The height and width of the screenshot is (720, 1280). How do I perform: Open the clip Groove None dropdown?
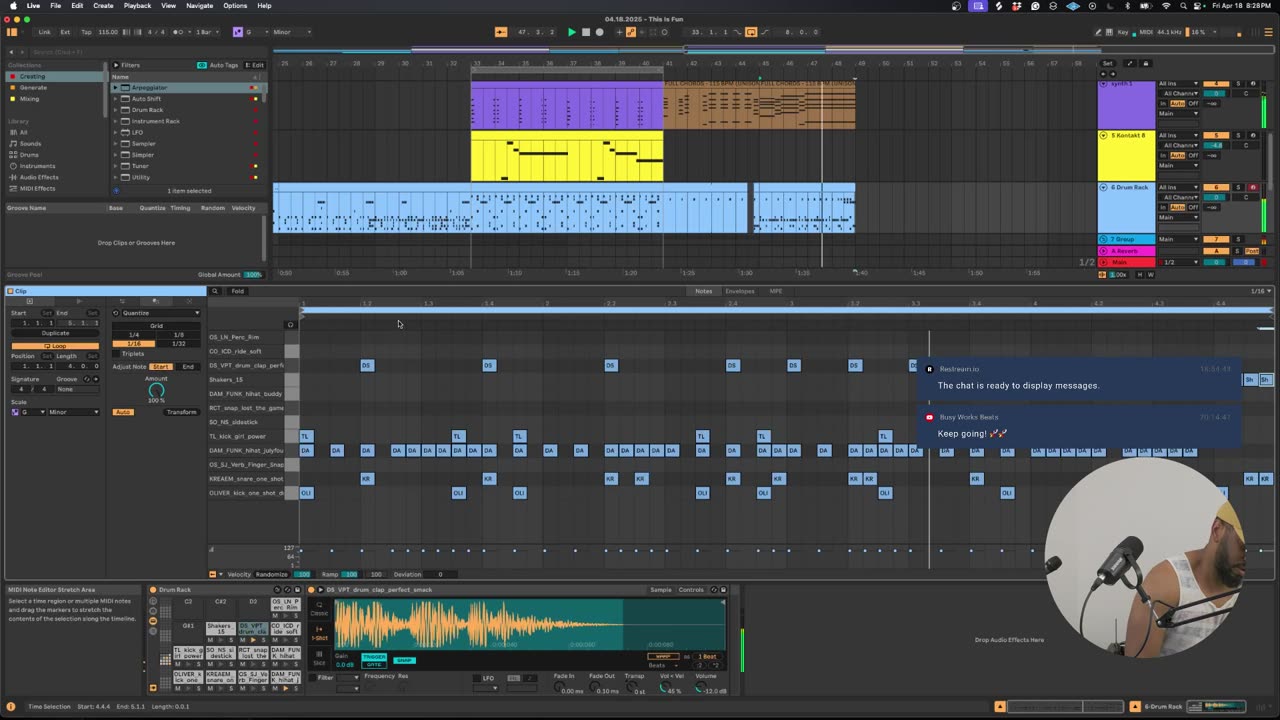tap(76, 389)
